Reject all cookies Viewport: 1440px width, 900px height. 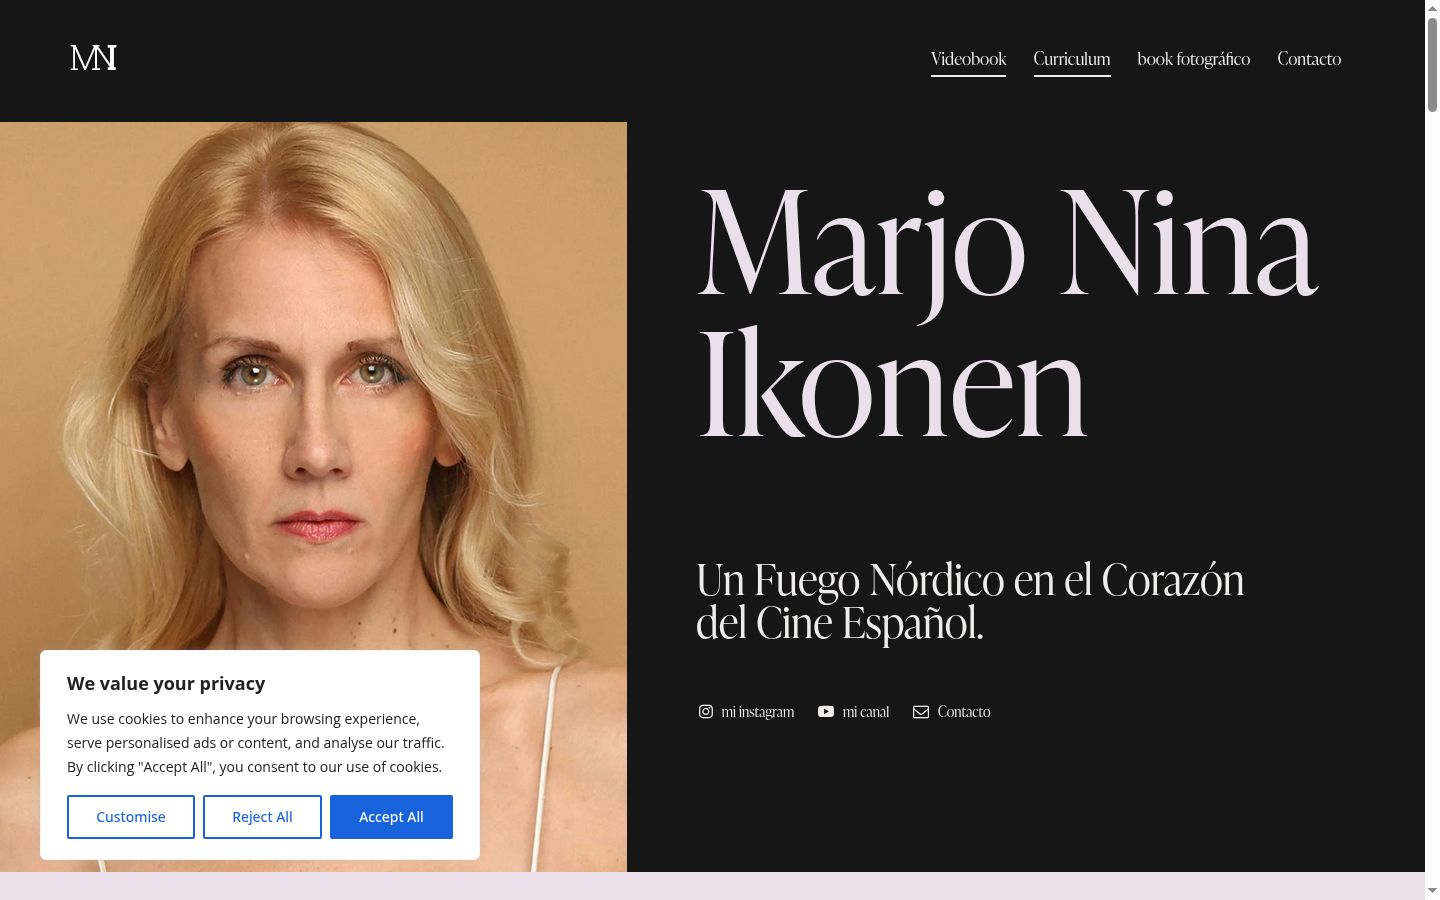(262, 817)
